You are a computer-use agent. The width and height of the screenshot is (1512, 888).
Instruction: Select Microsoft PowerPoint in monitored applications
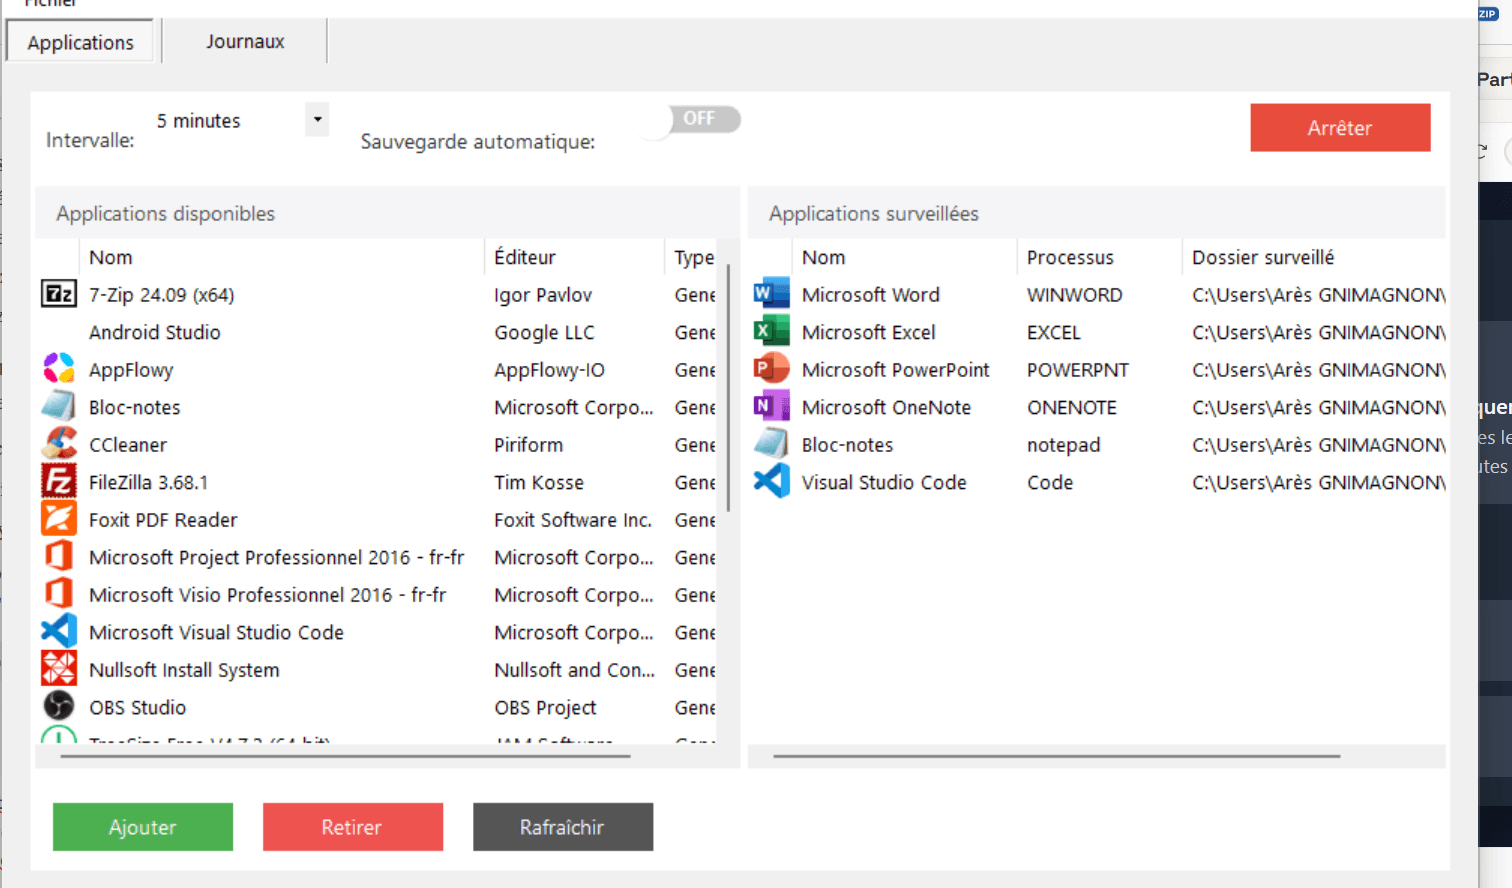click(x=895, y=370)
